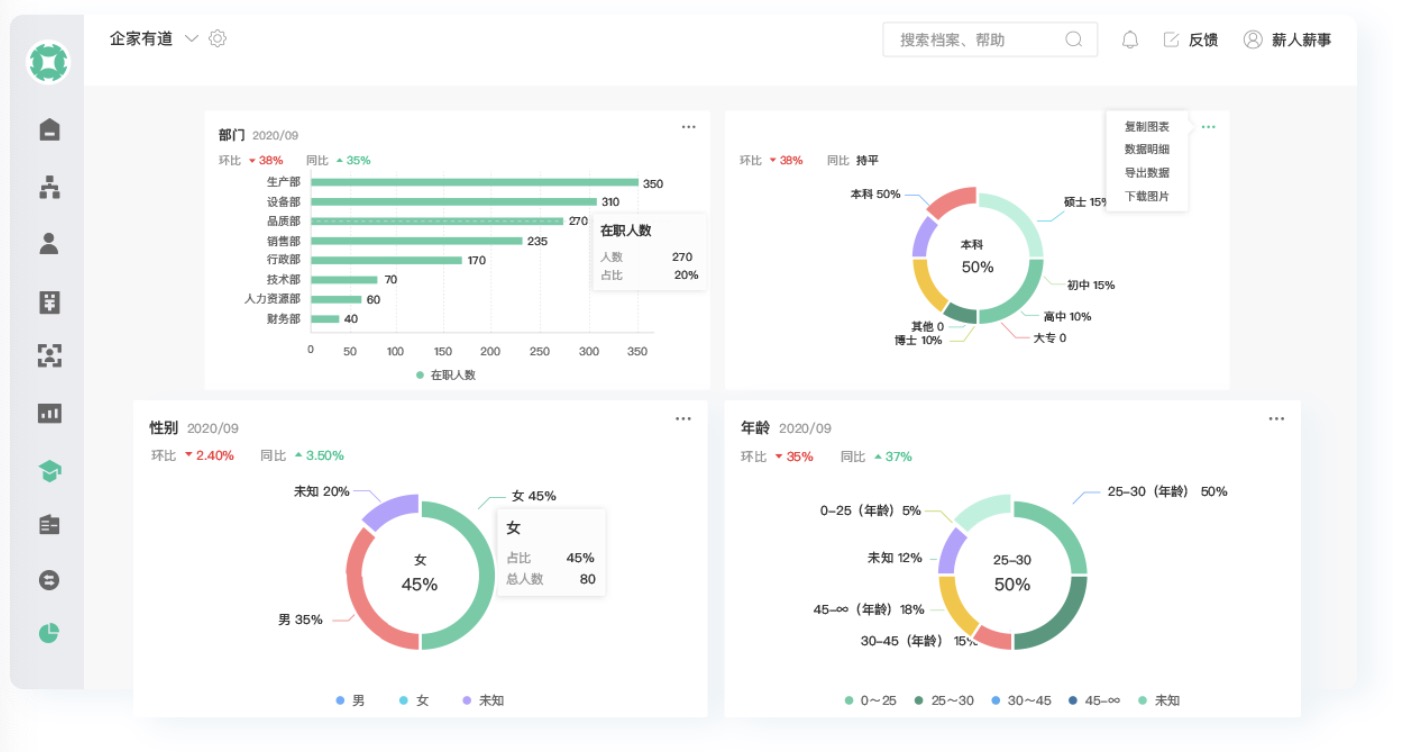The height and width of the screenshot is (752, 1416).
Task: Open the home icon in the sidebar
Action: click(49, 129)
